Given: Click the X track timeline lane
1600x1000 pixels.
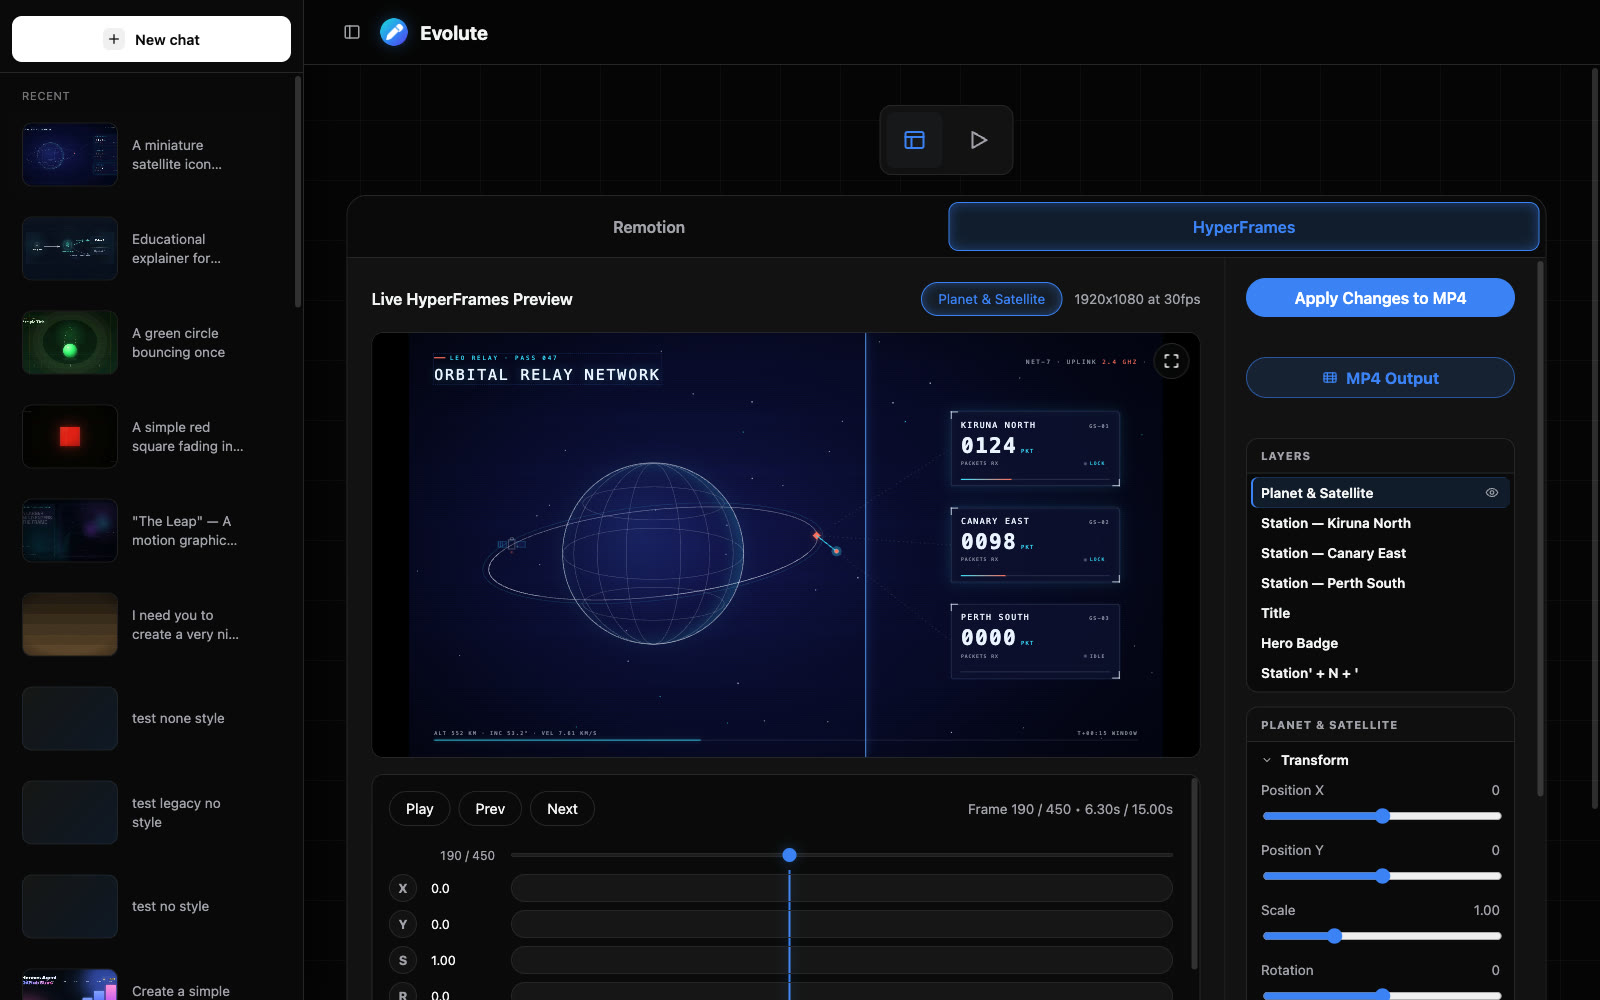Looking at the screenshot, I should click(841, 888).
